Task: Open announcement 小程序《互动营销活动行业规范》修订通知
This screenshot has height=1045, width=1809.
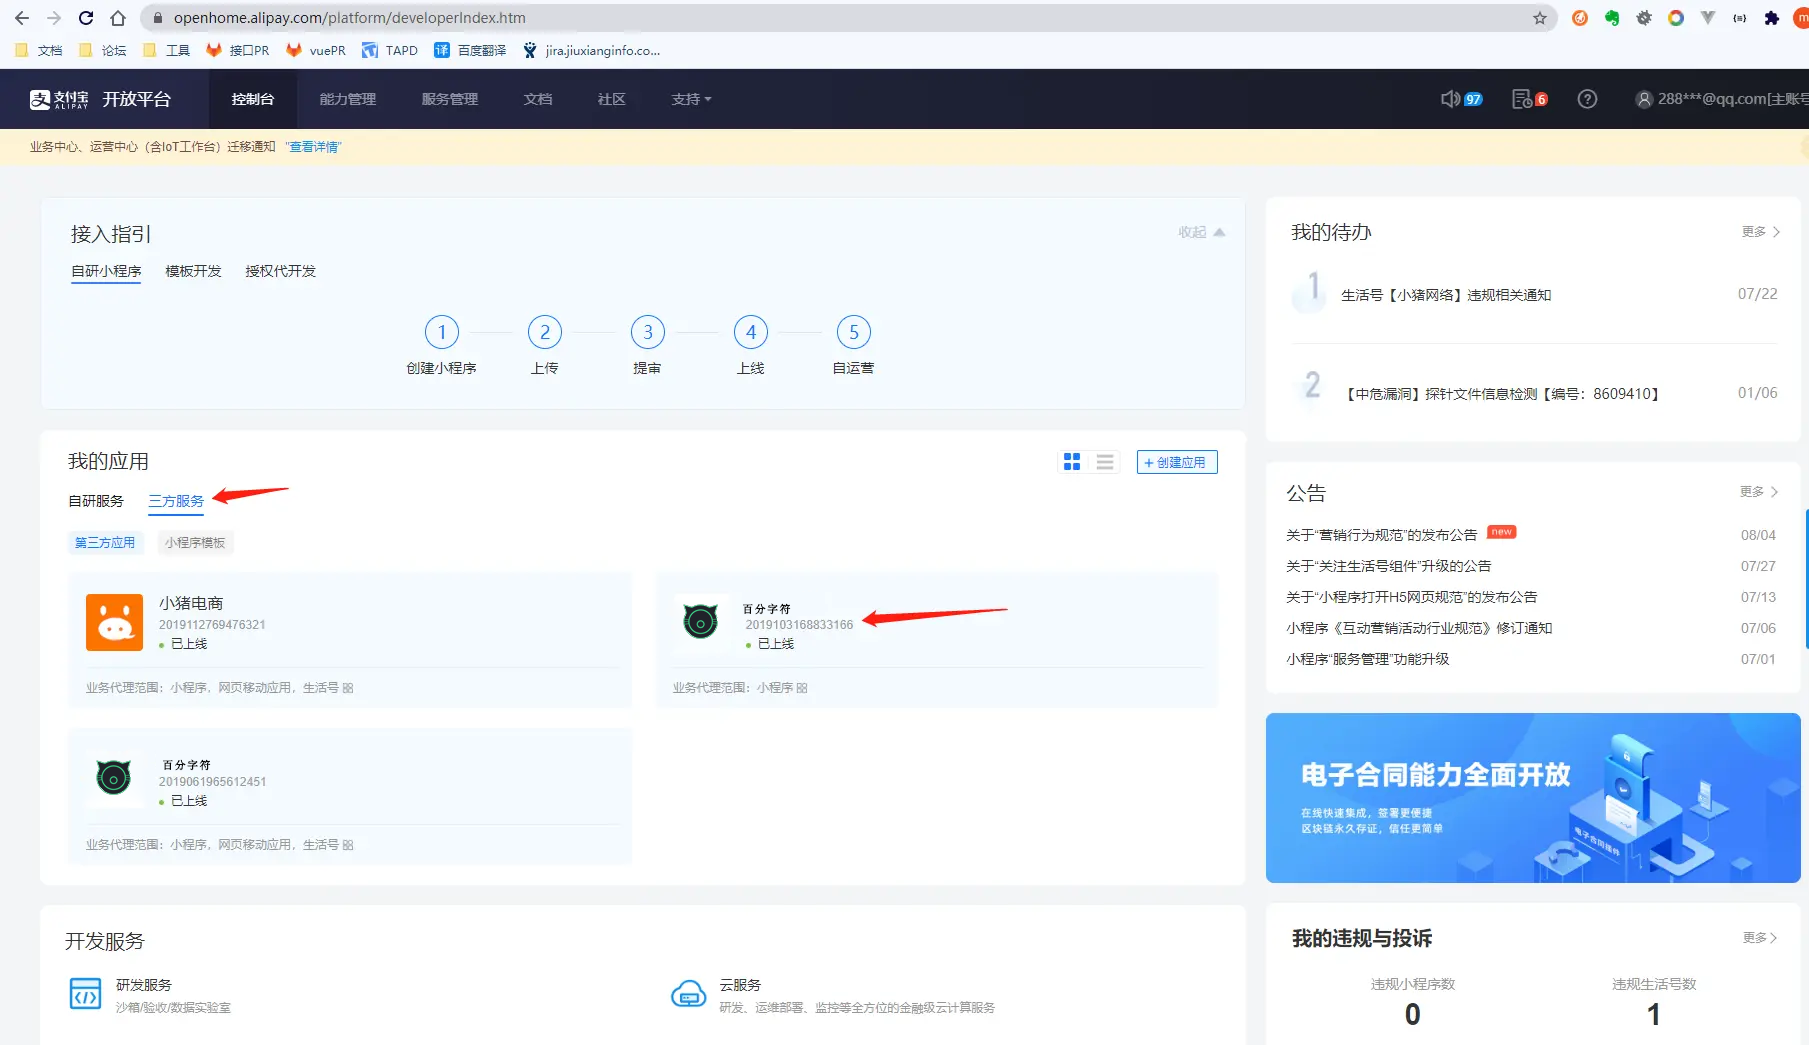Action: (1420, 628)
